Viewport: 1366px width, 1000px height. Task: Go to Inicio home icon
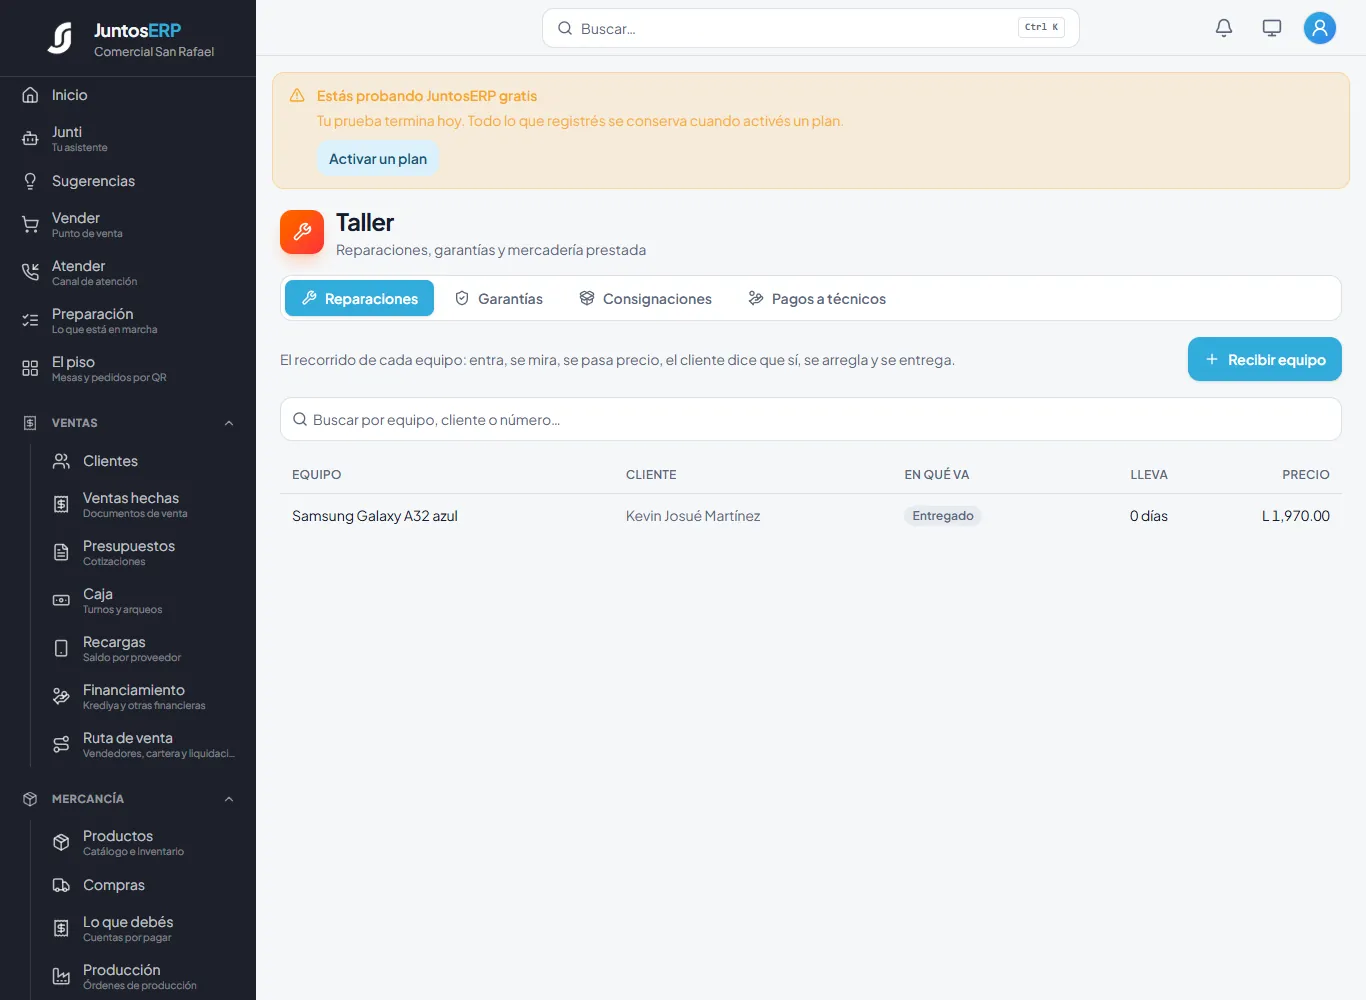click(x=30, y=95)
